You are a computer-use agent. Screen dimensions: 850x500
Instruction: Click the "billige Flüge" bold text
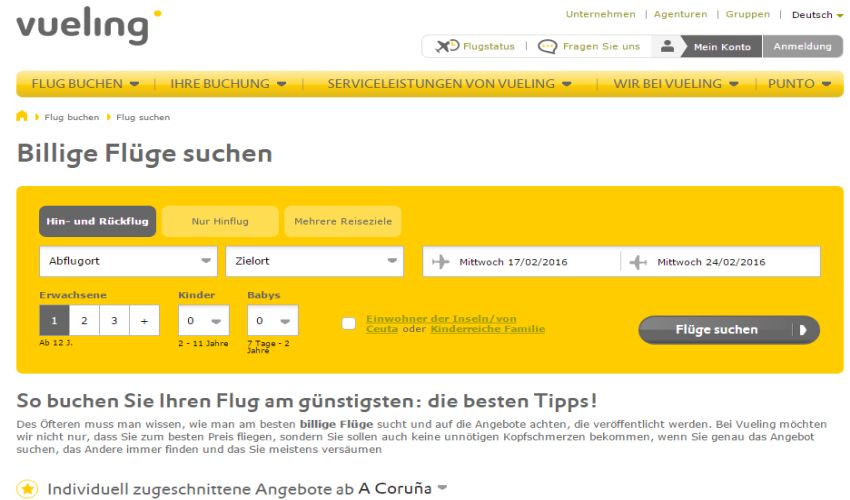tap(337, 424)
